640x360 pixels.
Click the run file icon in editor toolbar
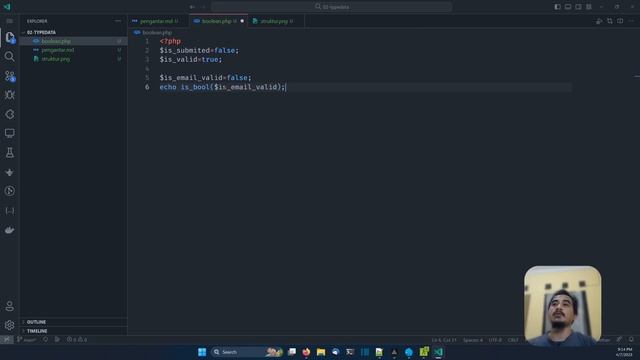[599, 21]
